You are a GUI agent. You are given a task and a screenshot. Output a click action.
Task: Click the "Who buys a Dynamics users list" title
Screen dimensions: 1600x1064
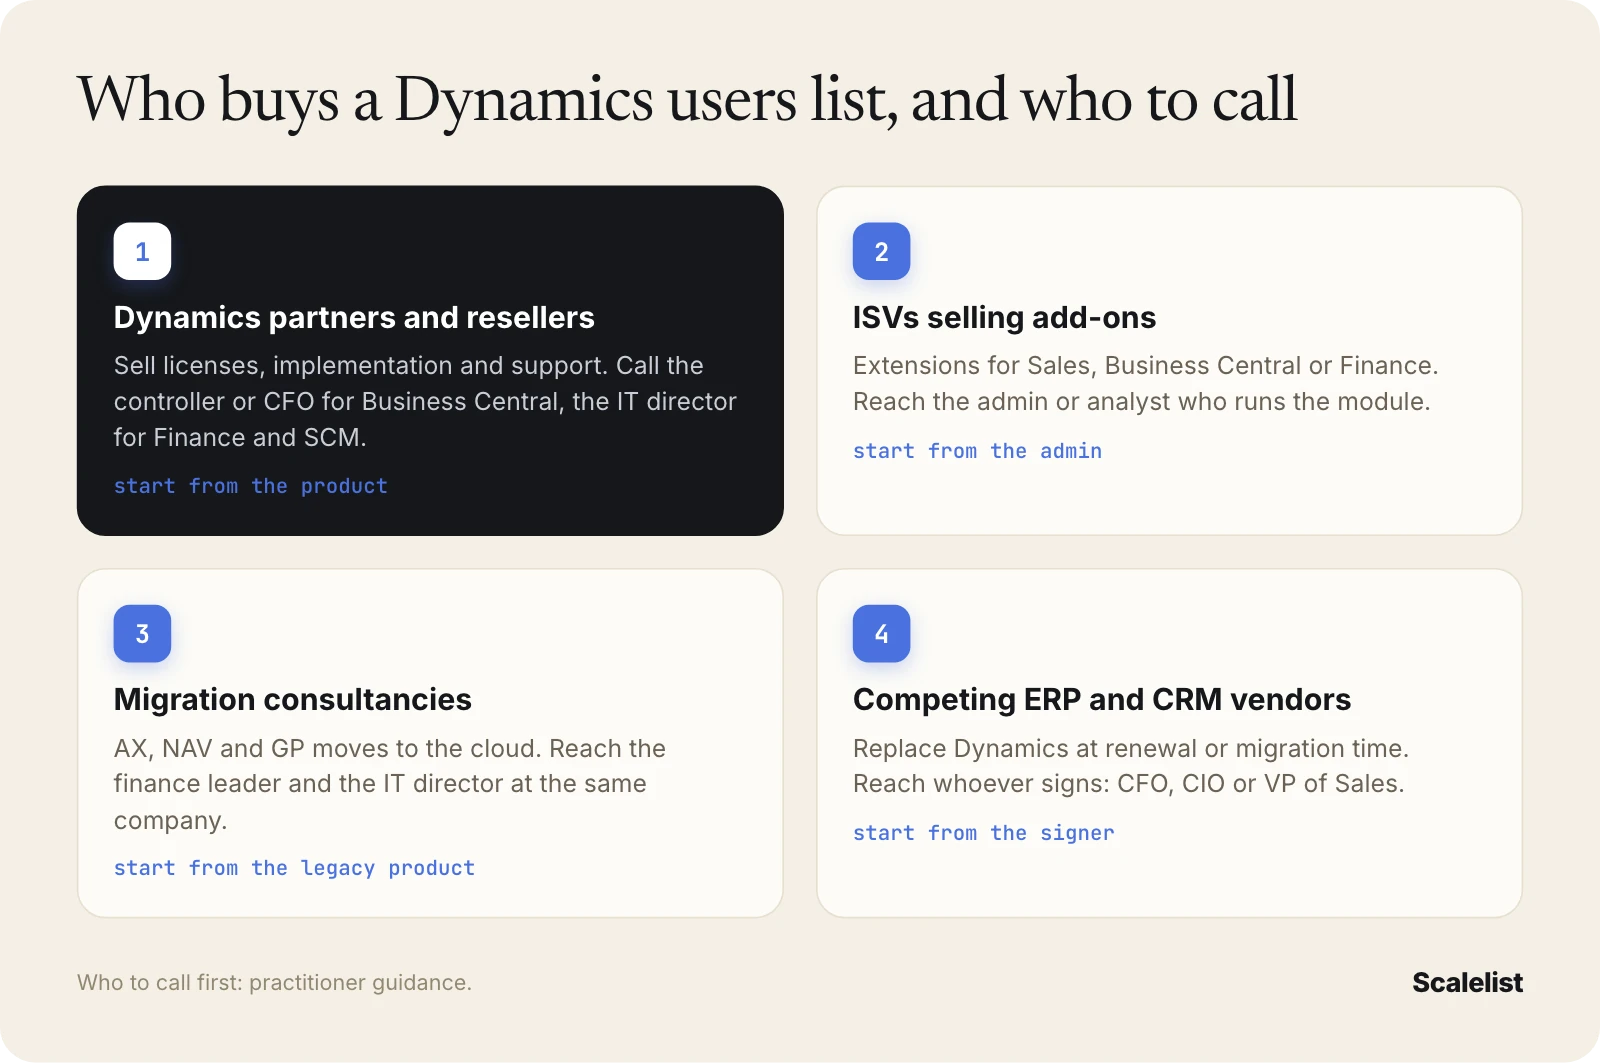(x=687, y=100)
